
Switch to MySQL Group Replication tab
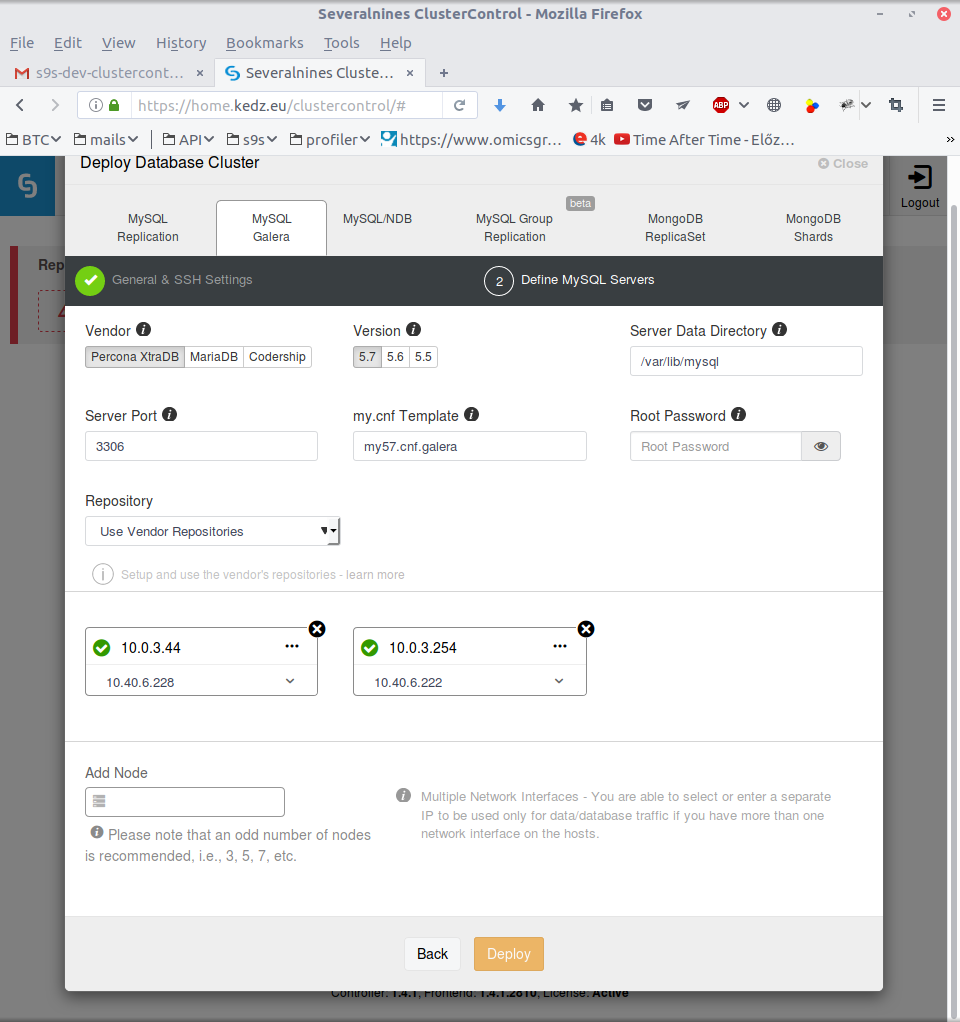[514, 227]
